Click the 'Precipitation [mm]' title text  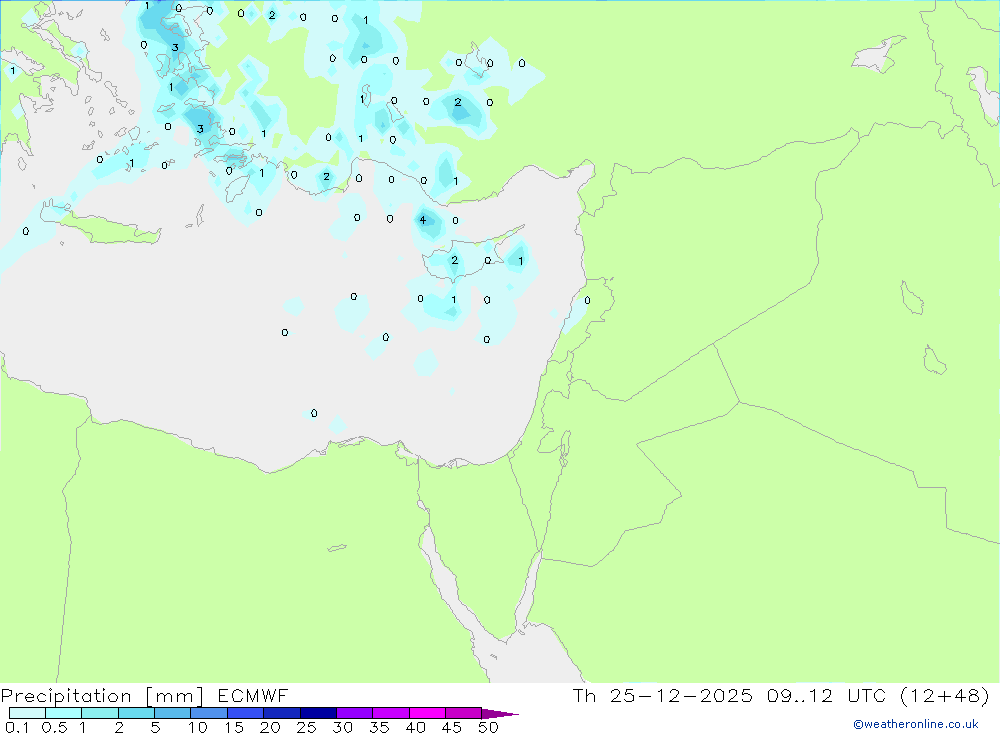coord(102,695)
